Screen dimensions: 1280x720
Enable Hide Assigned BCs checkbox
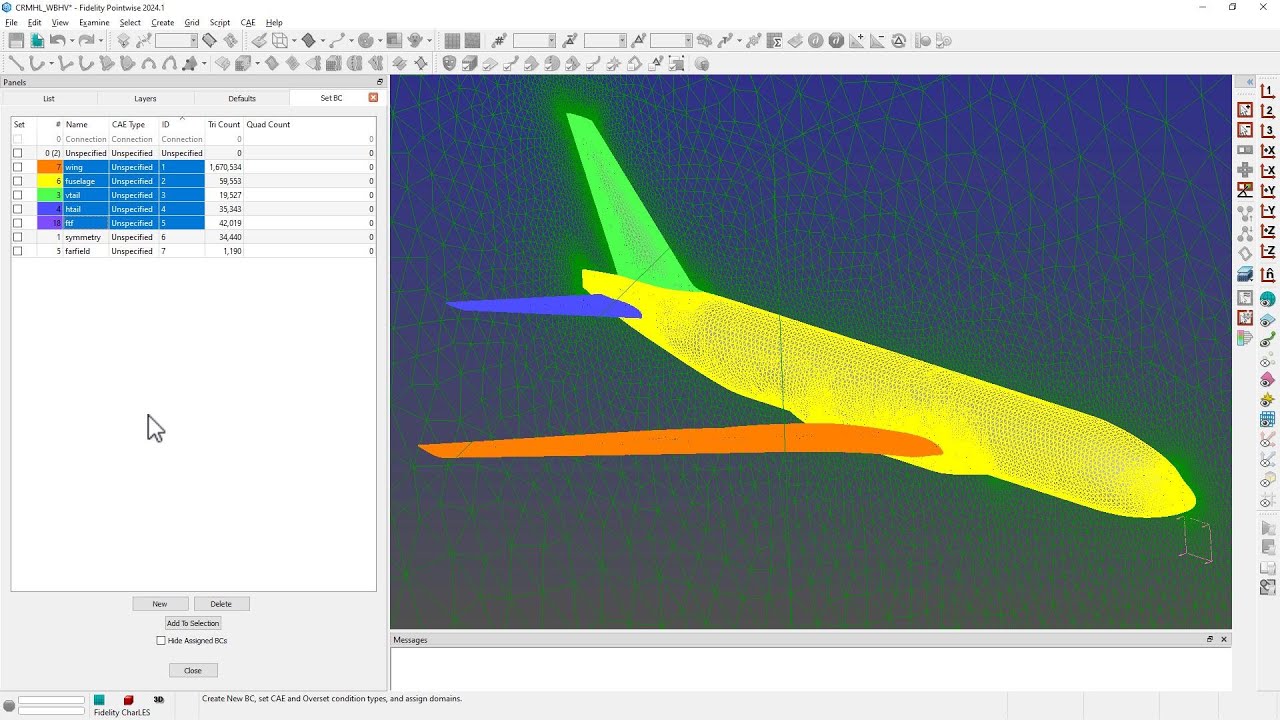click(161, 640)
